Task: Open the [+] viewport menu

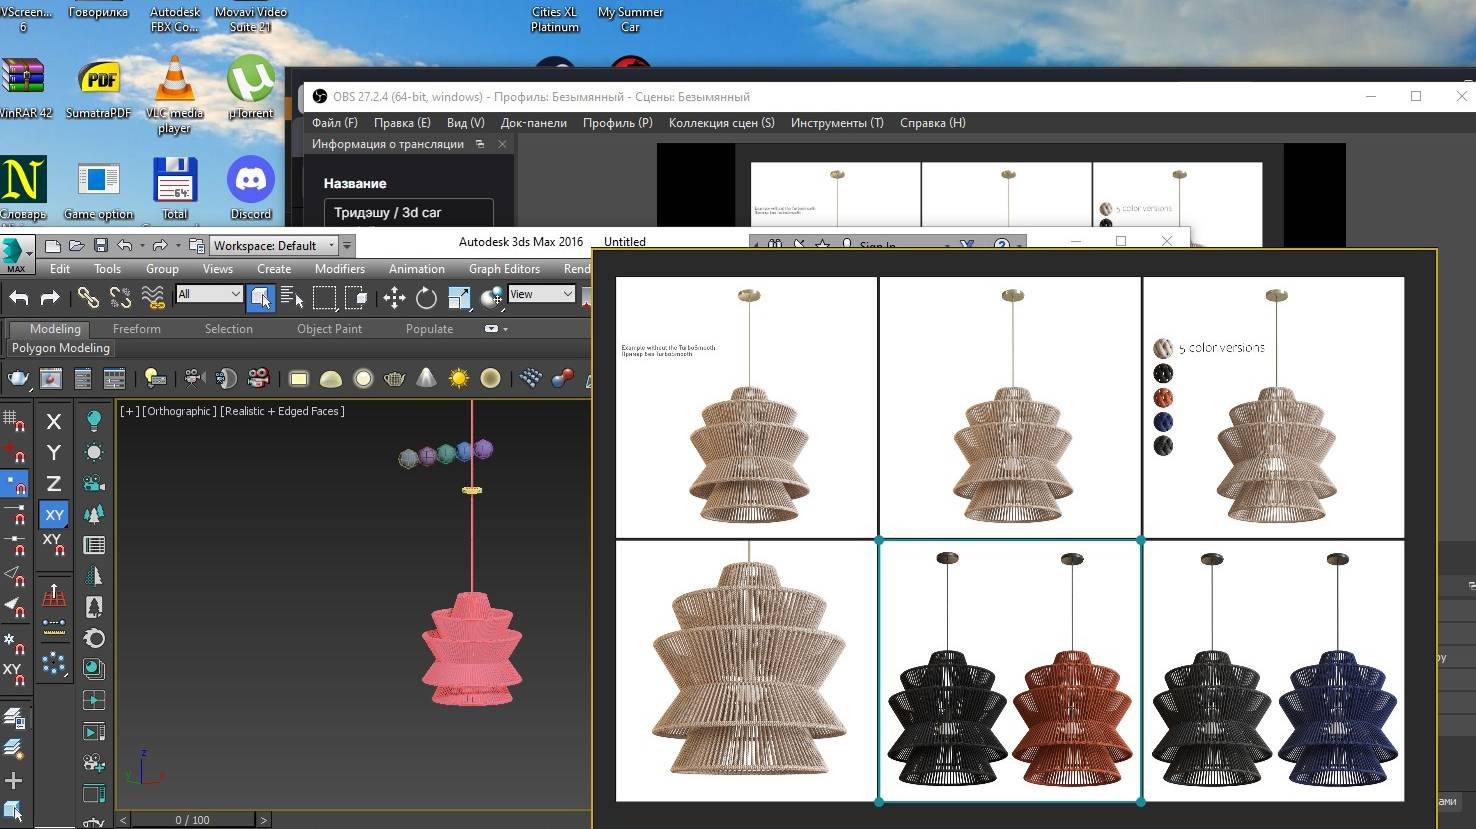Action: 129,411
